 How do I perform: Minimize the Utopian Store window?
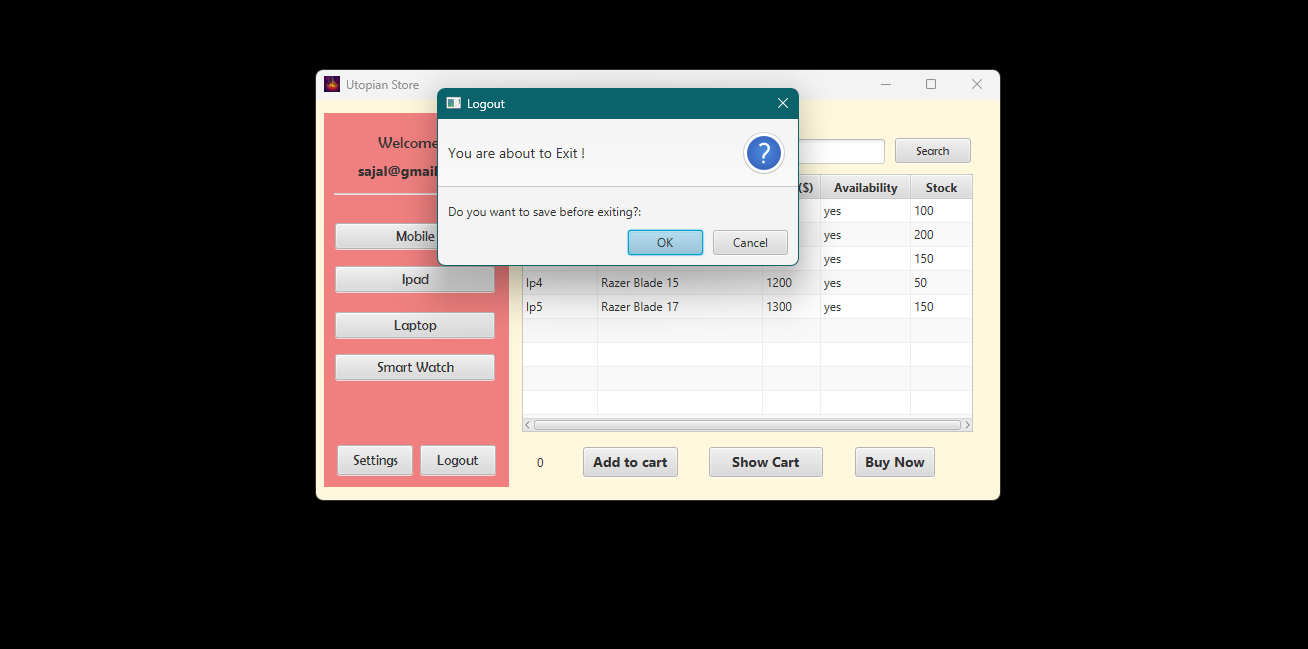click(886, 84)
